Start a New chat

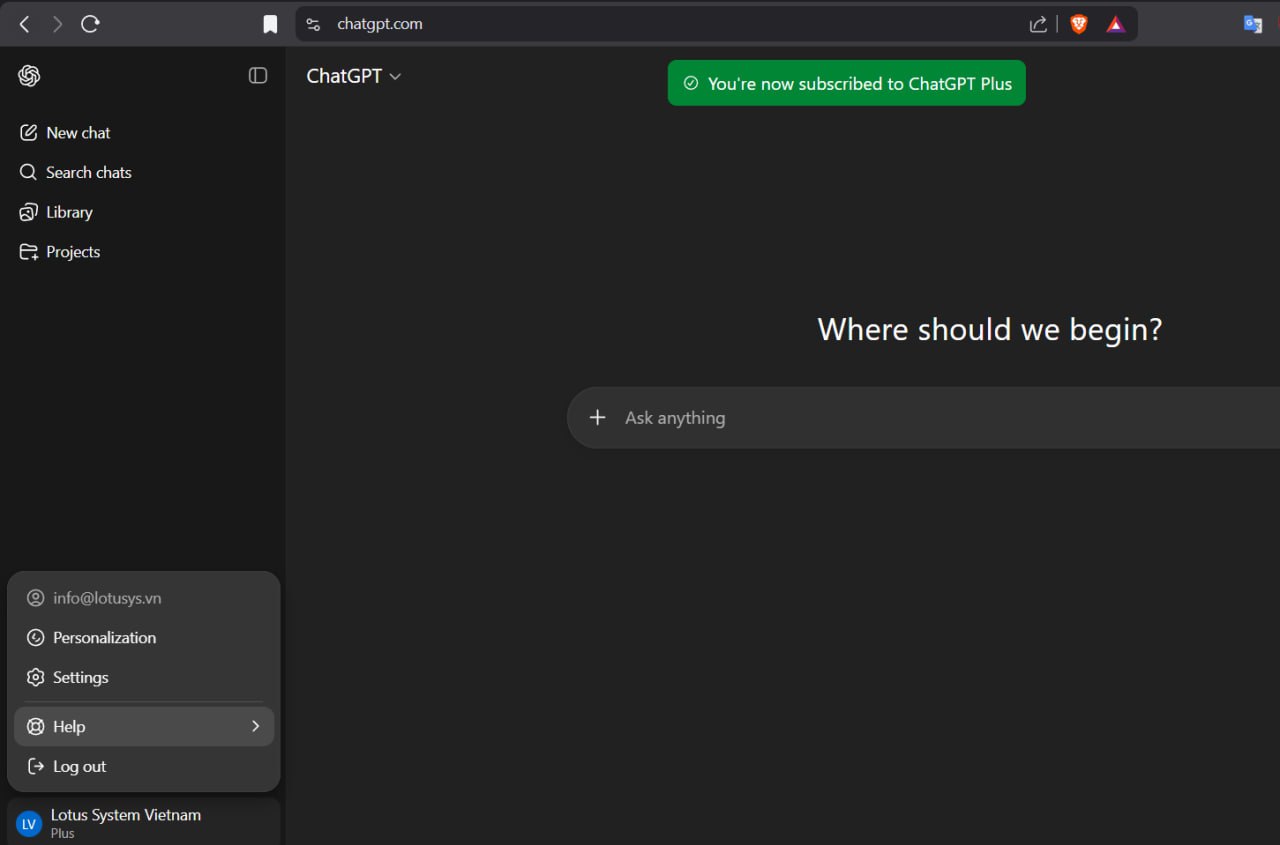pos(78,133)
